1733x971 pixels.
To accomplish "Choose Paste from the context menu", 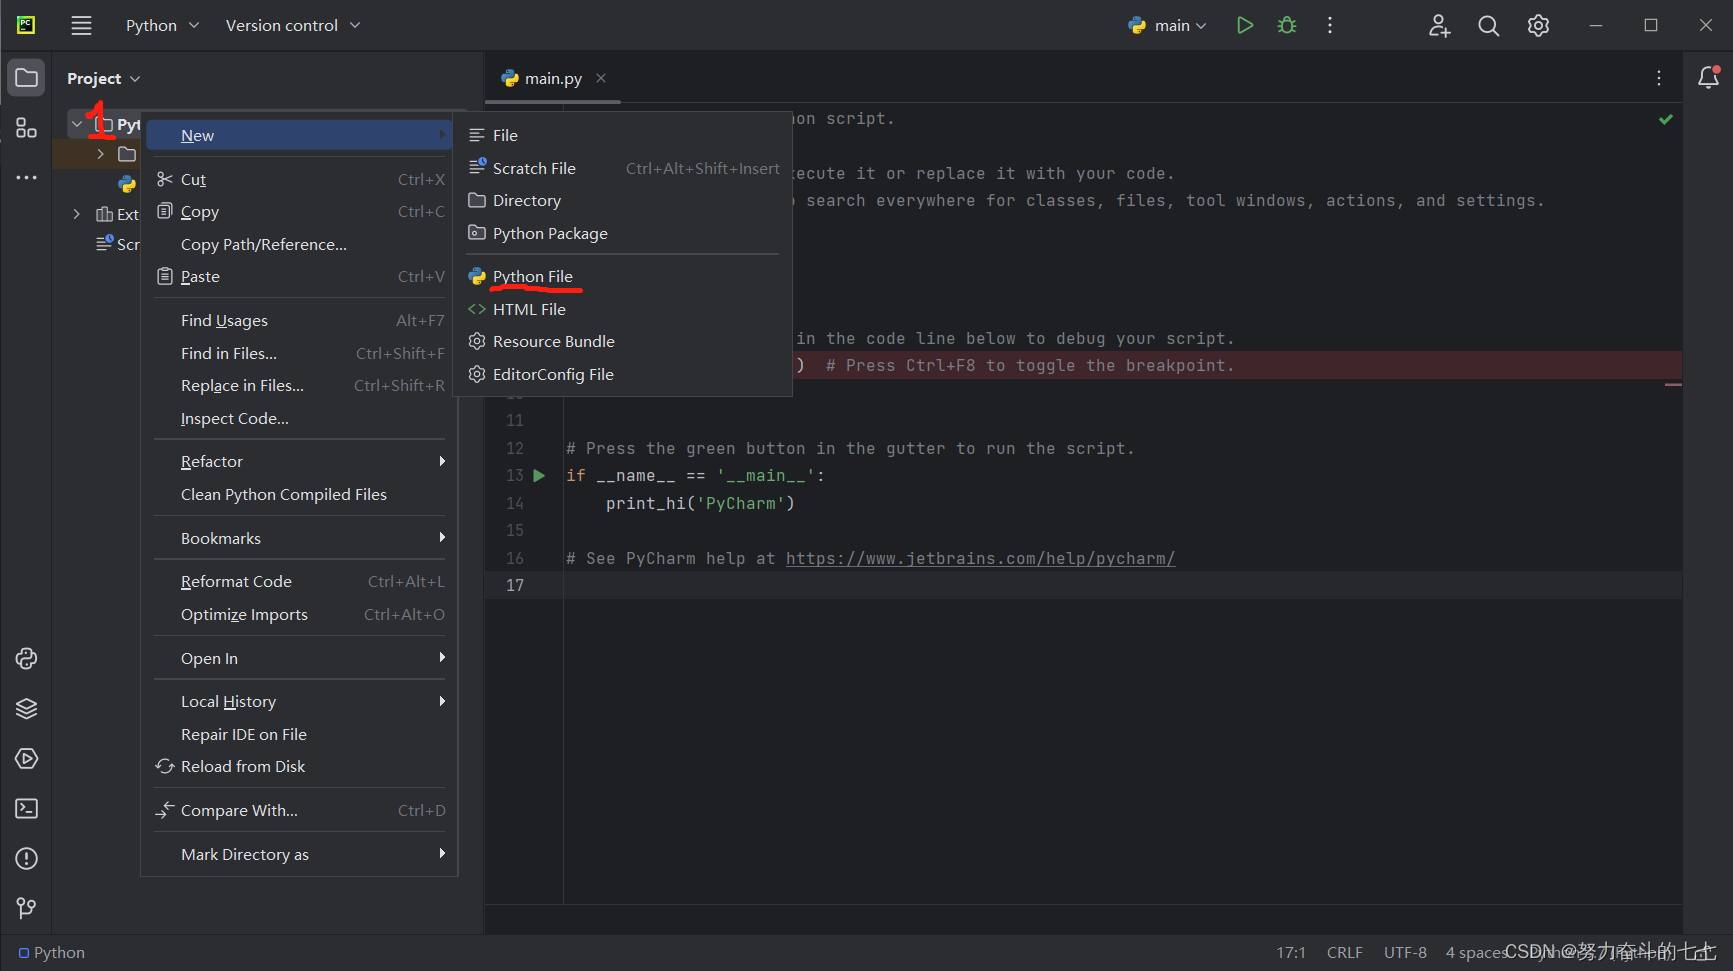I will tap(300, 276).
